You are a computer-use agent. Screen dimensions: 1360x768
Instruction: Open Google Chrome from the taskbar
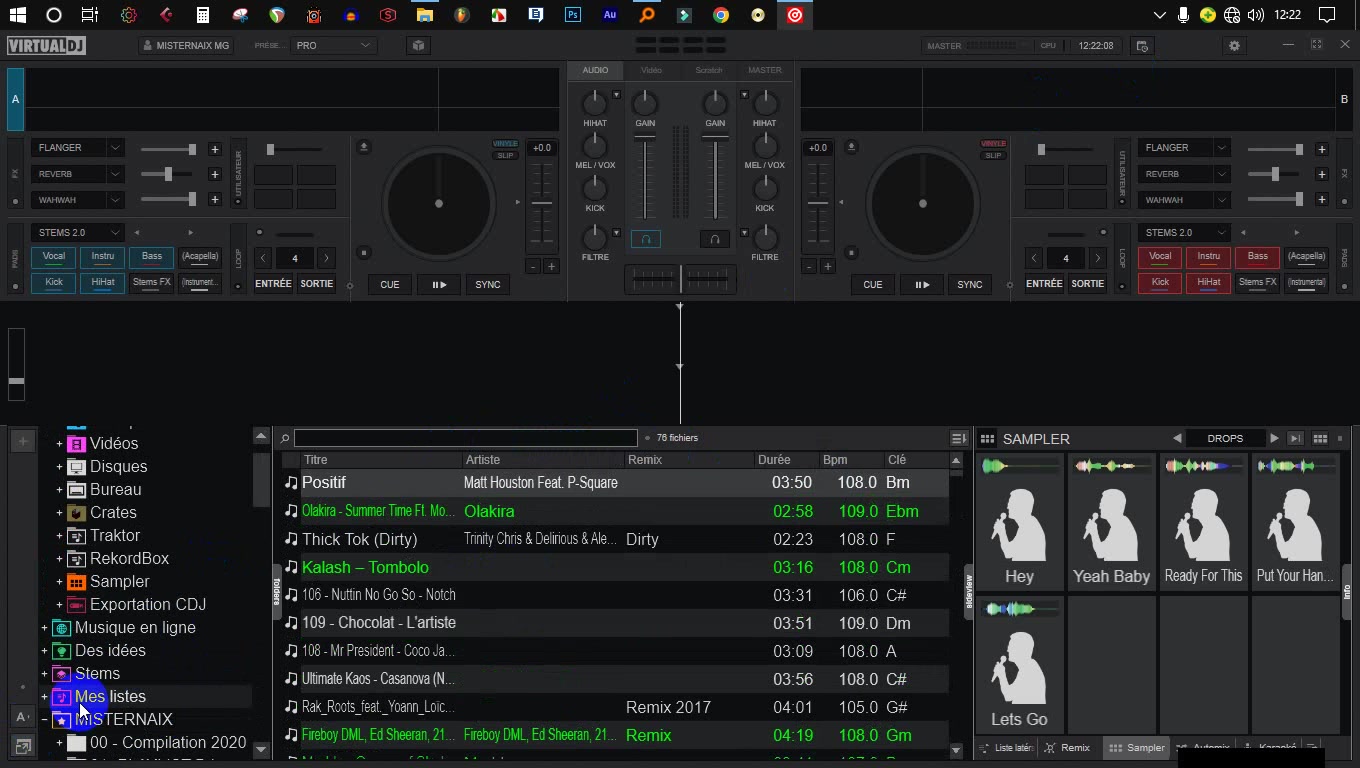pyautogui.click(x=721, y=15)
